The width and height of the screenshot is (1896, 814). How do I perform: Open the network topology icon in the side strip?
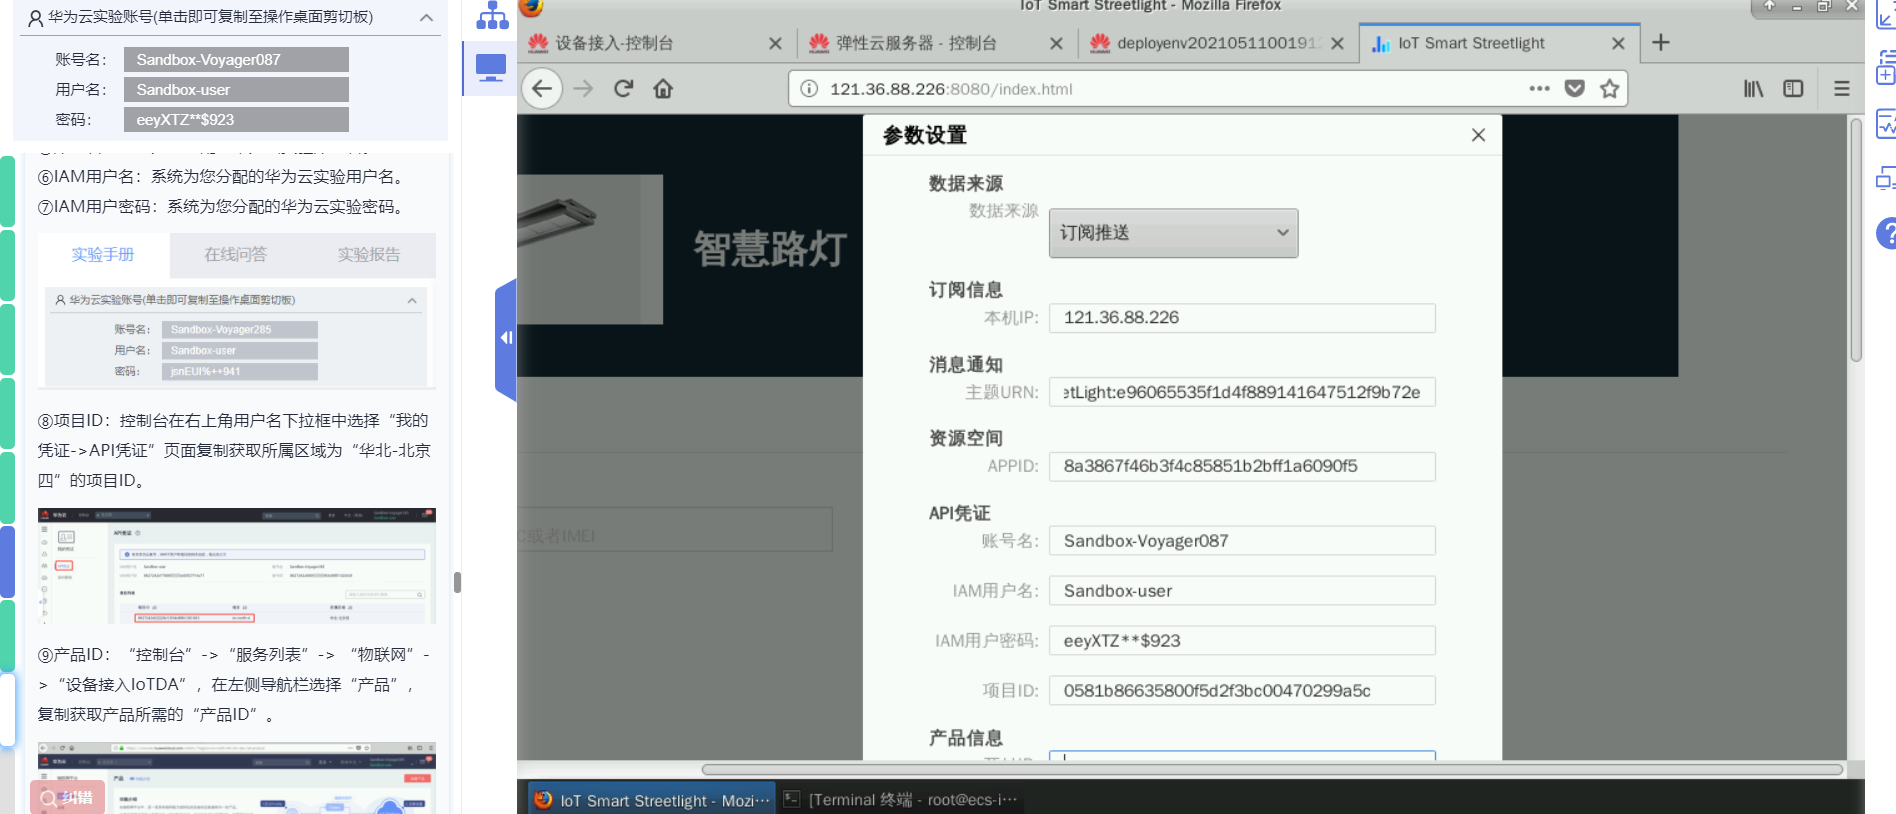pyautogui.click(x=492, y=15)
